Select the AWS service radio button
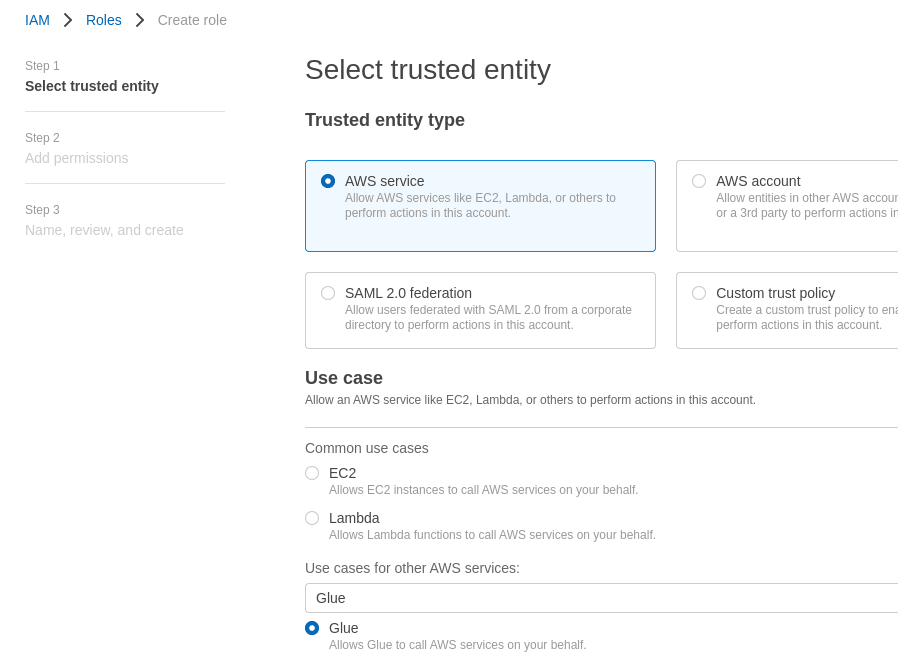Viewport: 898px width, 666px height. pyautogui.click(x=328, y=181)
